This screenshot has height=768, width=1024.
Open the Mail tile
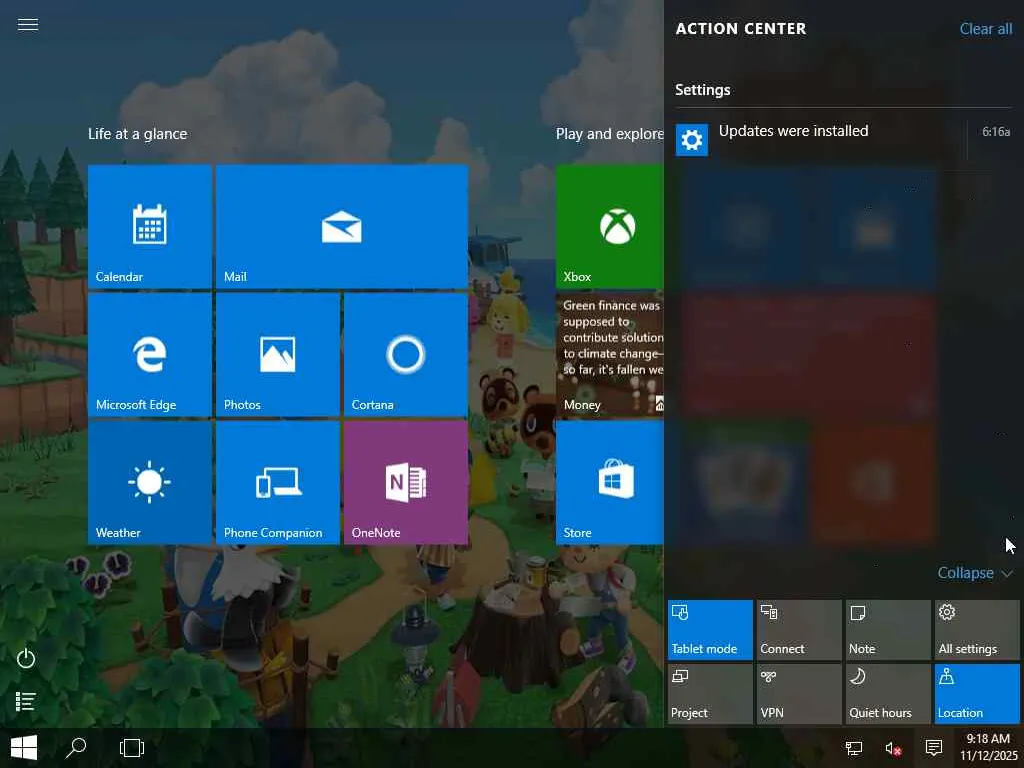(342, 226)
